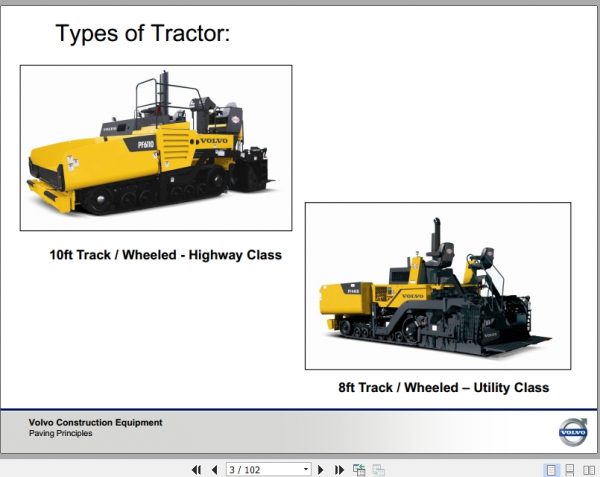The height and width of the screenshot is (477, 600).
Task: Click the 'Types of Tractor:' heading
Action: (x=143, y=33)
